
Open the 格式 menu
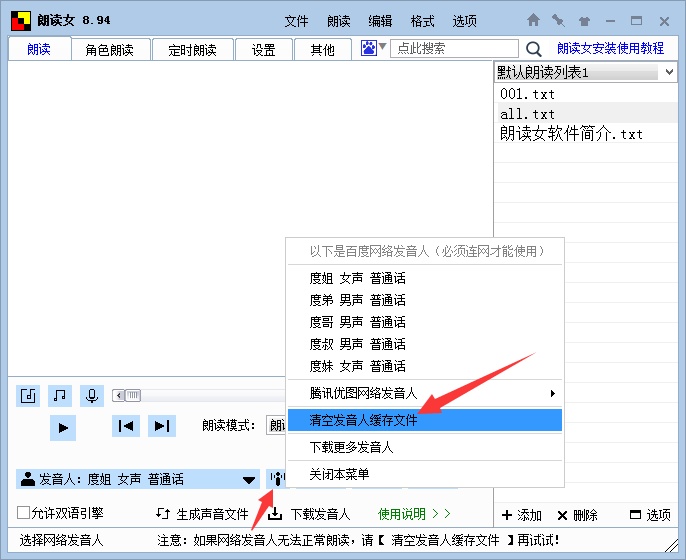tap(422, 21)
